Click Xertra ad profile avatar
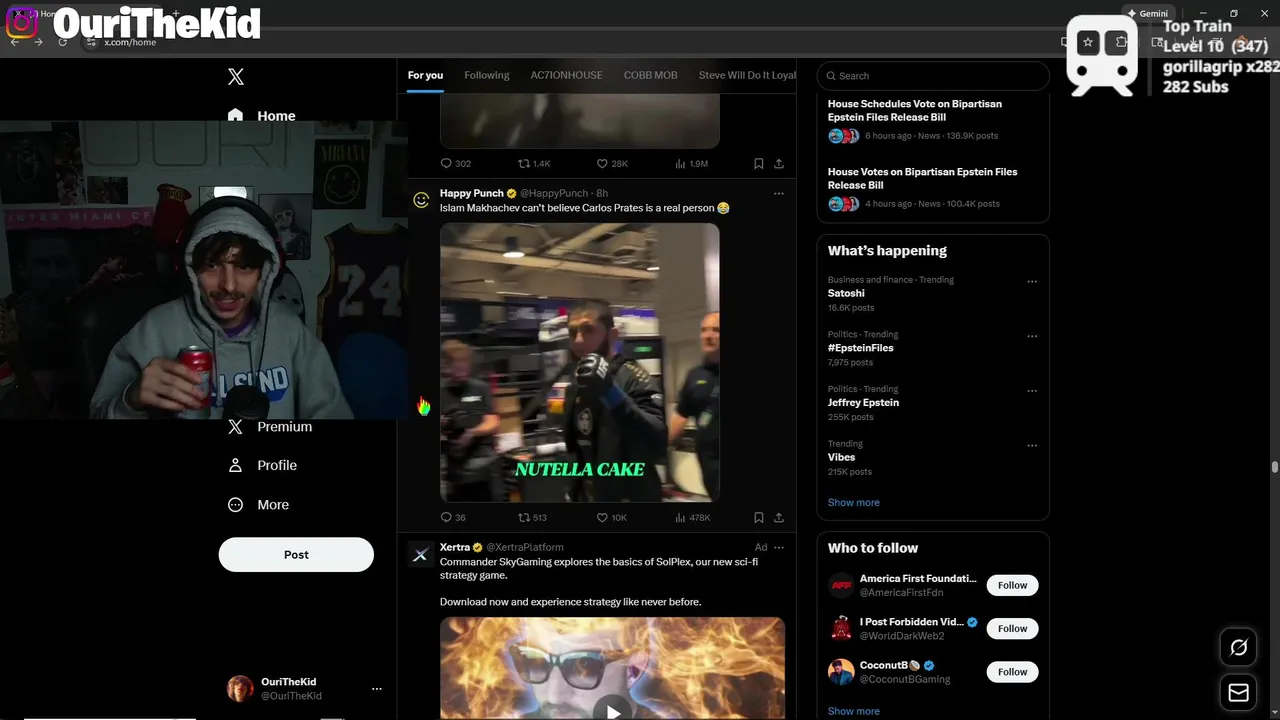Image resolution: width=1280 pixels, height=720 pixels. click(421, 554)
